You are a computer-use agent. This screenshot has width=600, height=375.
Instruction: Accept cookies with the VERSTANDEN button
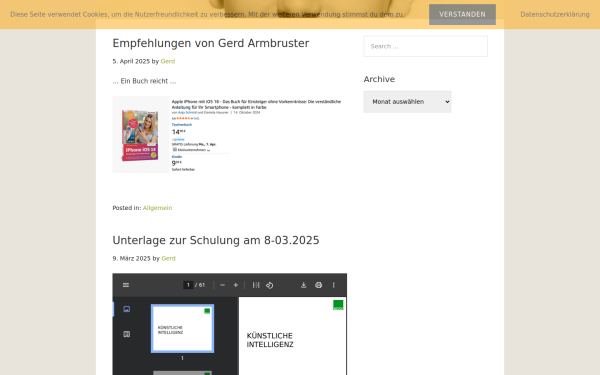pyautogui.click(x=462, y=15)
